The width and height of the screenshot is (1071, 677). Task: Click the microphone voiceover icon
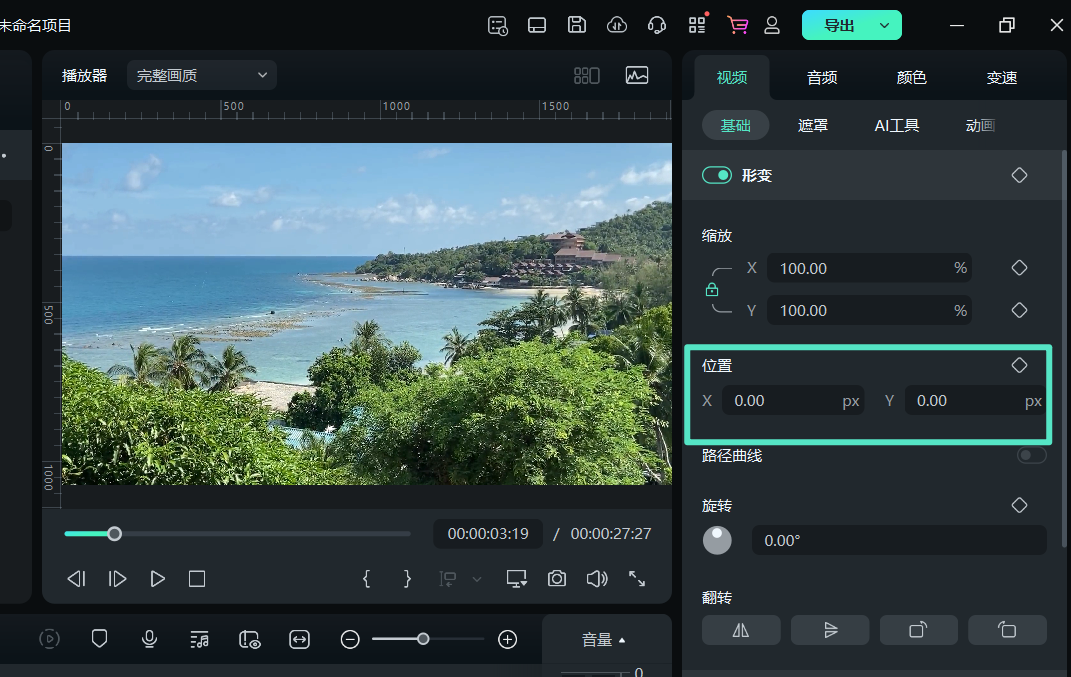pos(149,639)
